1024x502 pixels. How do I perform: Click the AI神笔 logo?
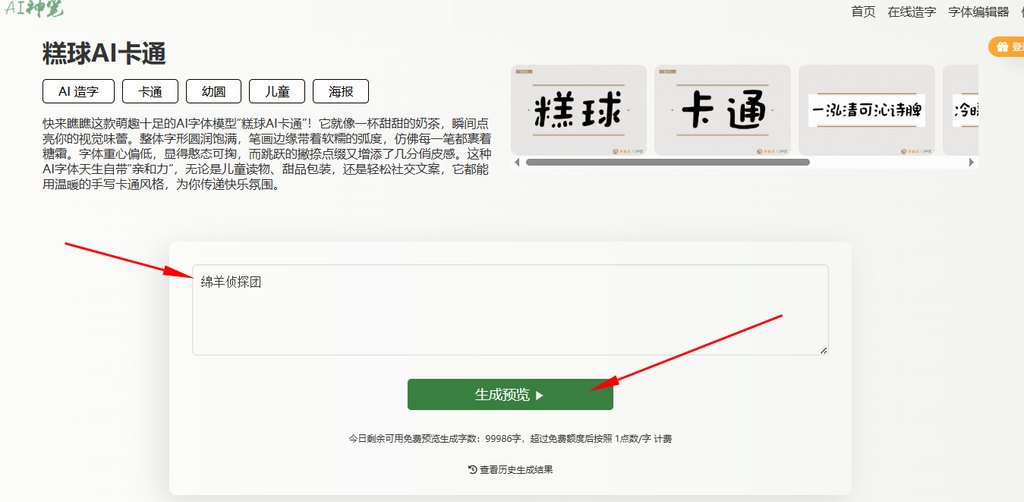[x=33, y=9]
